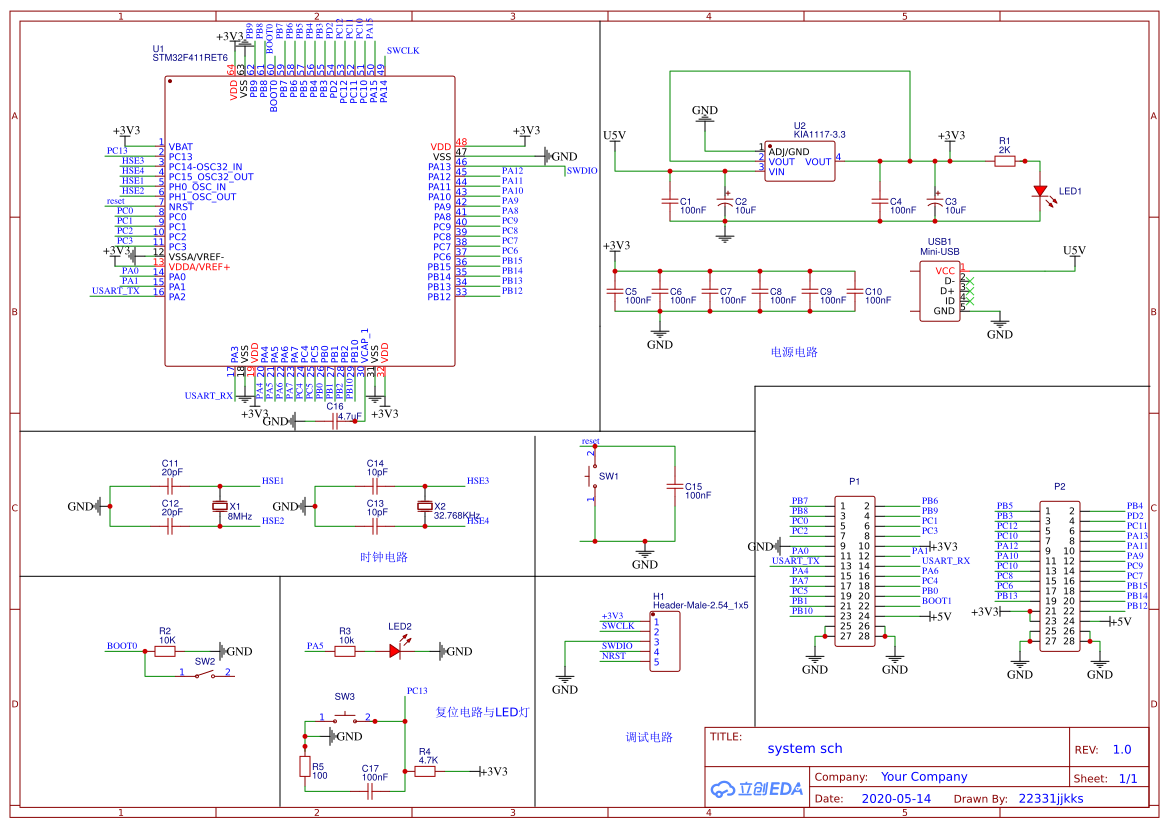
Task: Click the '时钟电路' section label
Action: coord(383,557)
